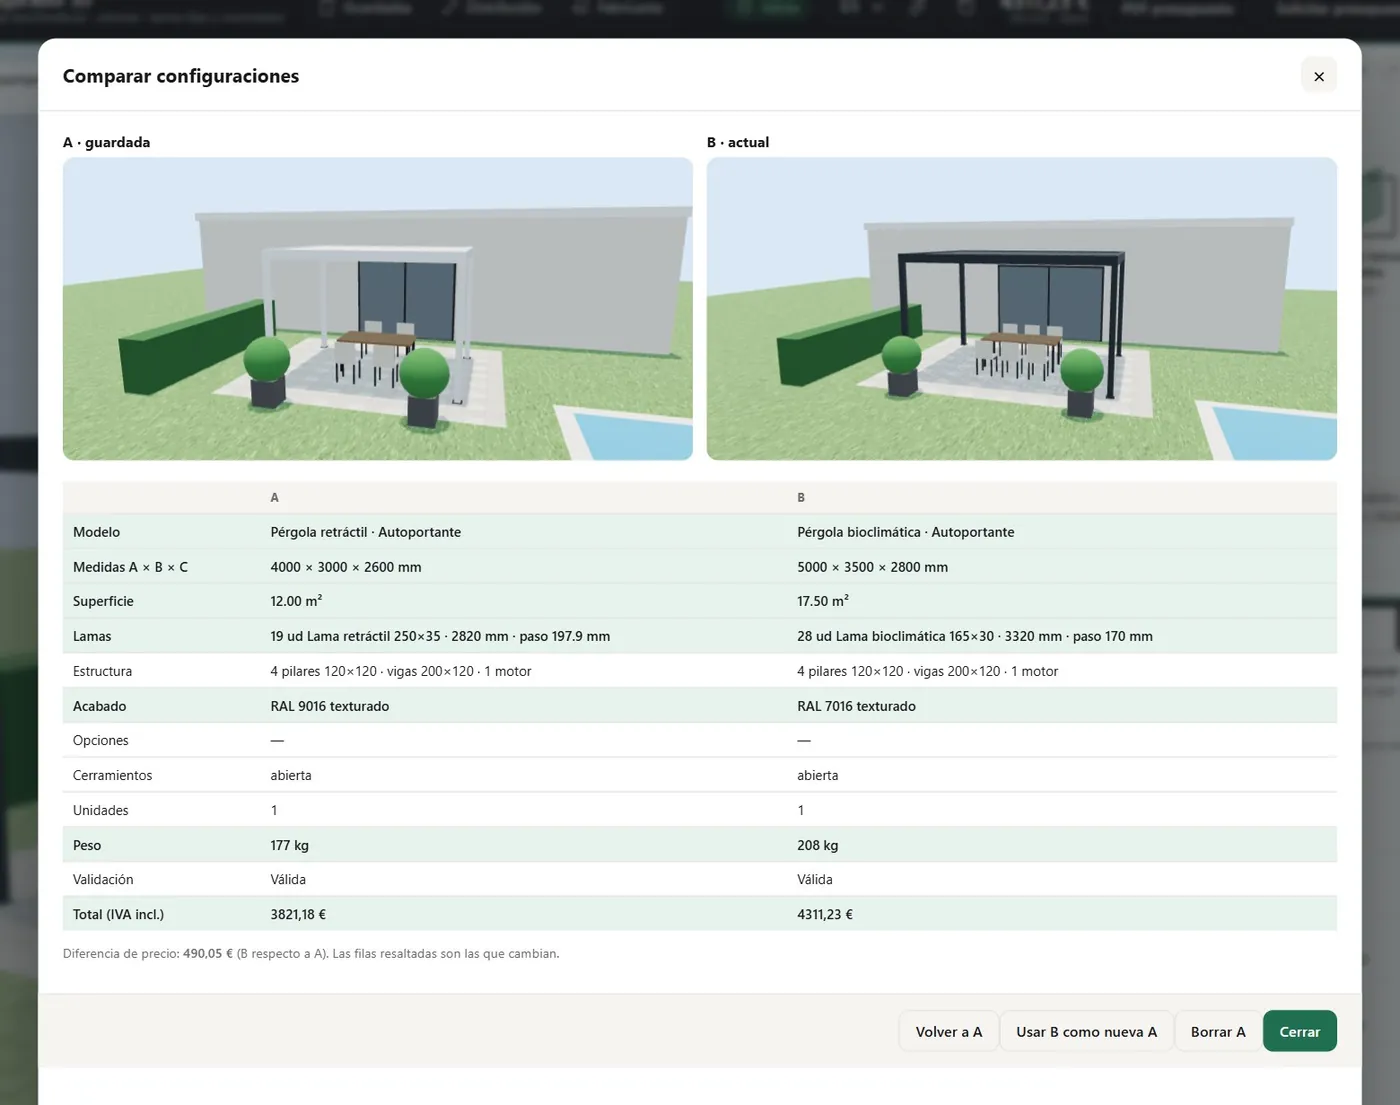Click the '12.00 m²' surface value
1400x1105 pixels.
pos(296,601)
